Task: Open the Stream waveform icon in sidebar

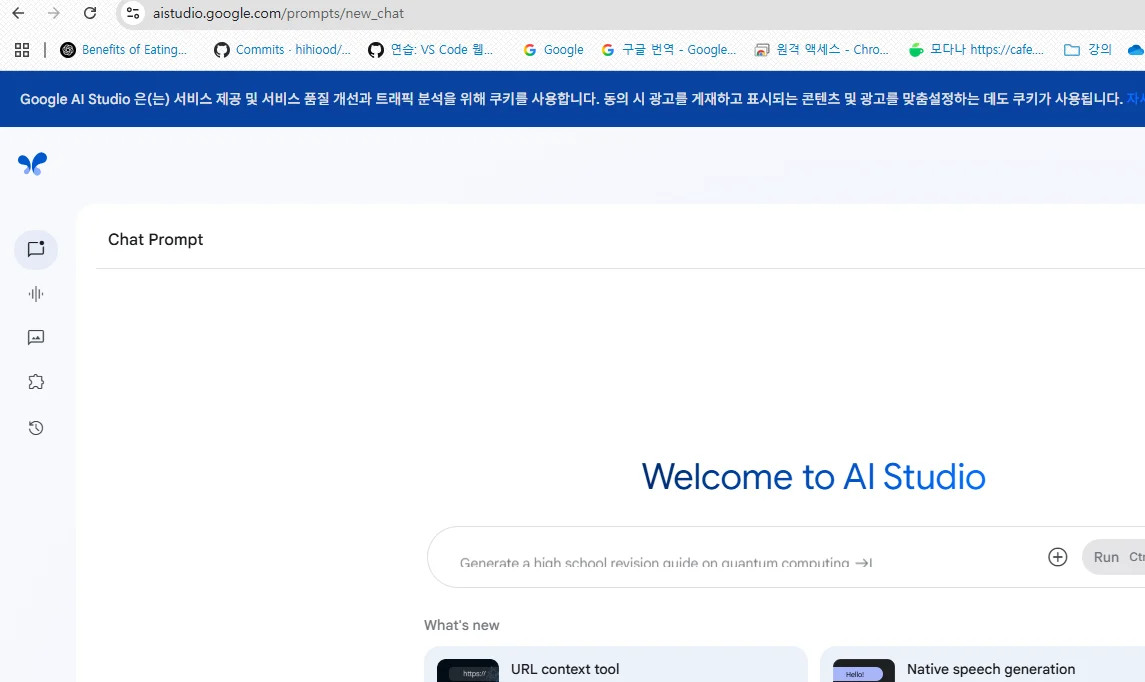Action: [36, 294]
